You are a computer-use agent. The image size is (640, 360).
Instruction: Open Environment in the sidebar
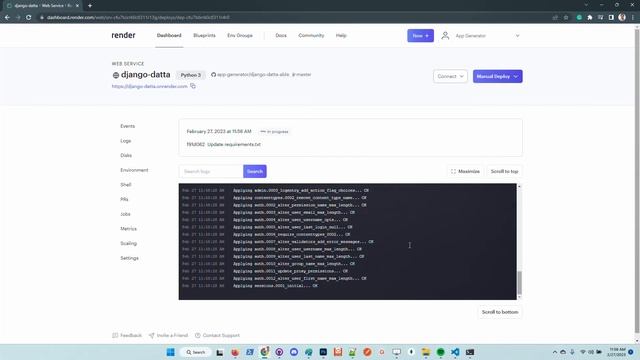[134, 170]
